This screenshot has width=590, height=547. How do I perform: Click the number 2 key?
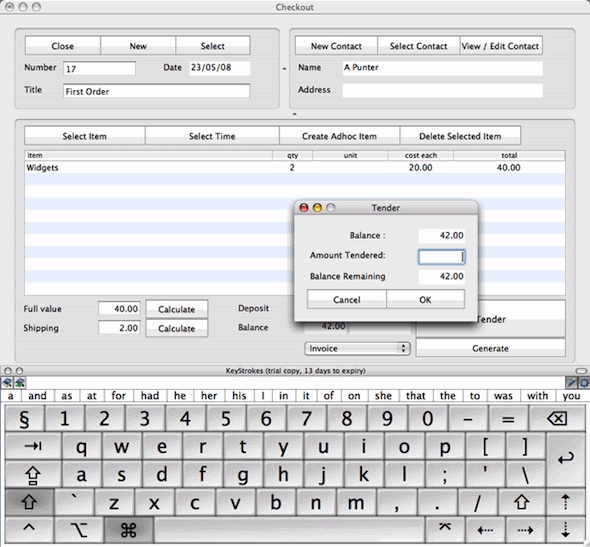[104, 418]
